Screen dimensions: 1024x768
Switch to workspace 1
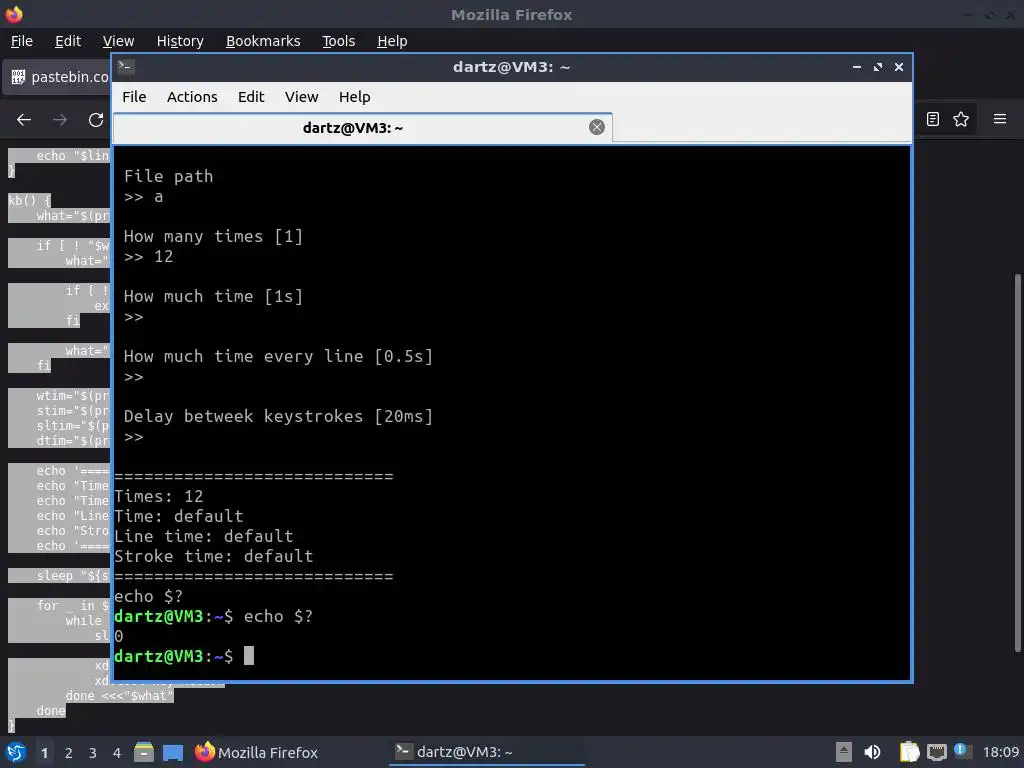click(x=44, y=753)
